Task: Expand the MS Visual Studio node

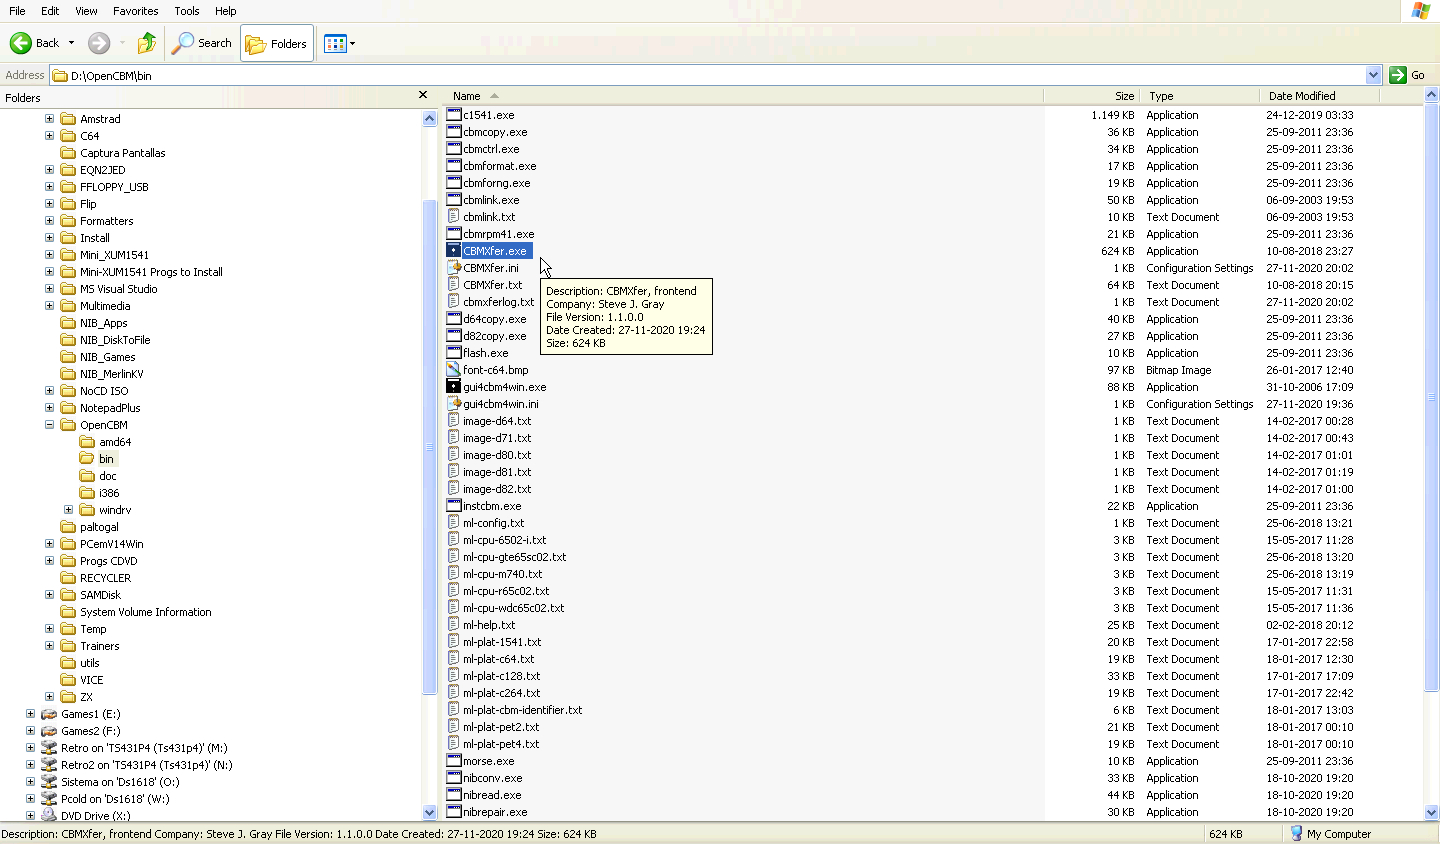Action: point(49,289)
